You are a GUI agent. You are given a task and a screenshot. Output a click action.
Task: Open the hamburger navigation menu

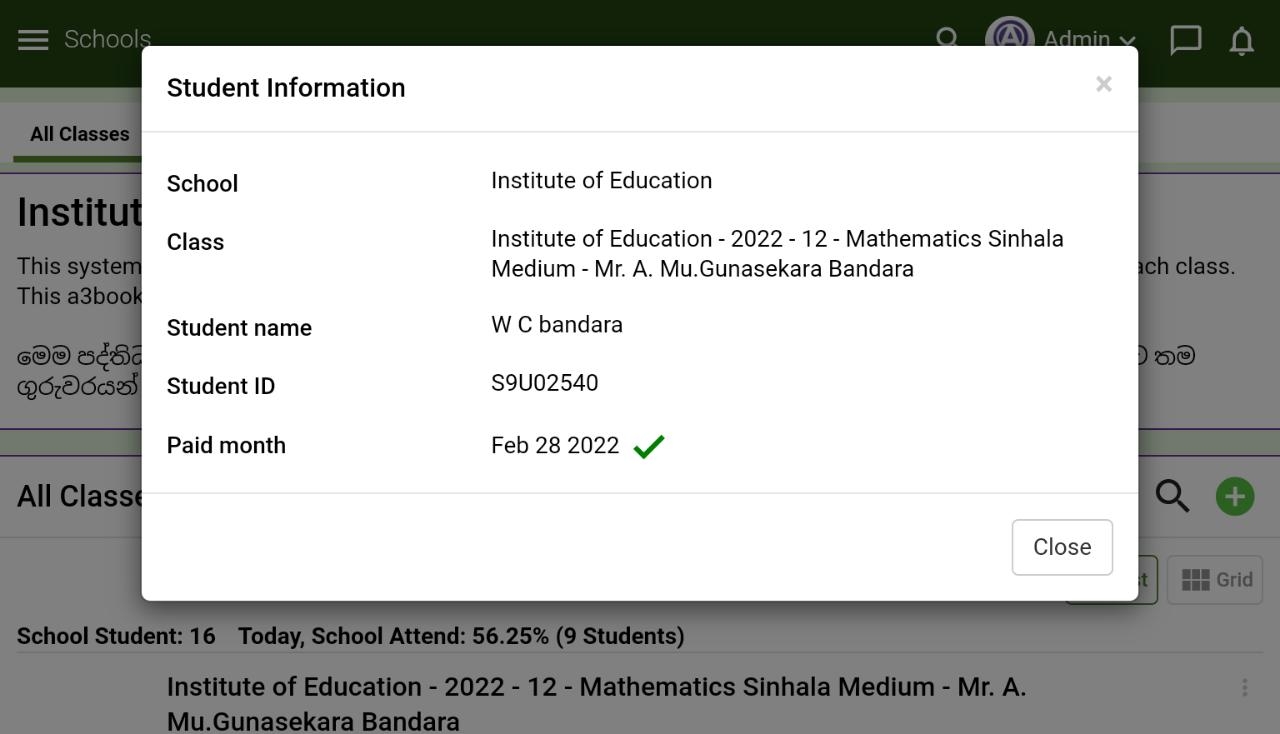coord(33,39)
